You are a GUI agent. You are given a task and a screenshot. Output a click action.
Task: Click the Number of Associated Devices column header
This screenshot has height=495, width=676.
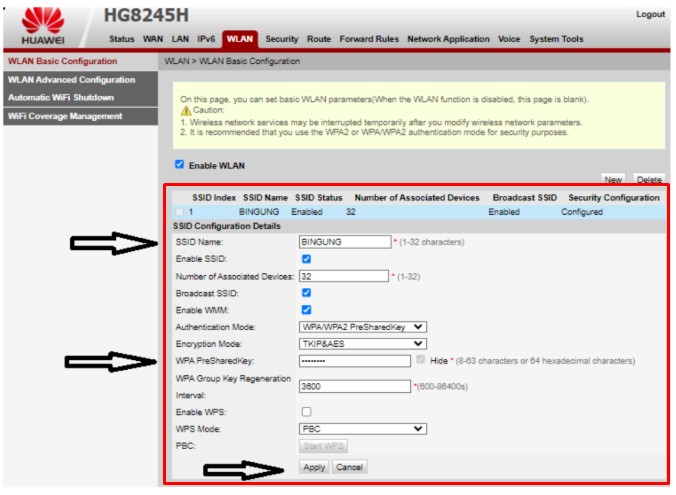[x=417, y=197]
